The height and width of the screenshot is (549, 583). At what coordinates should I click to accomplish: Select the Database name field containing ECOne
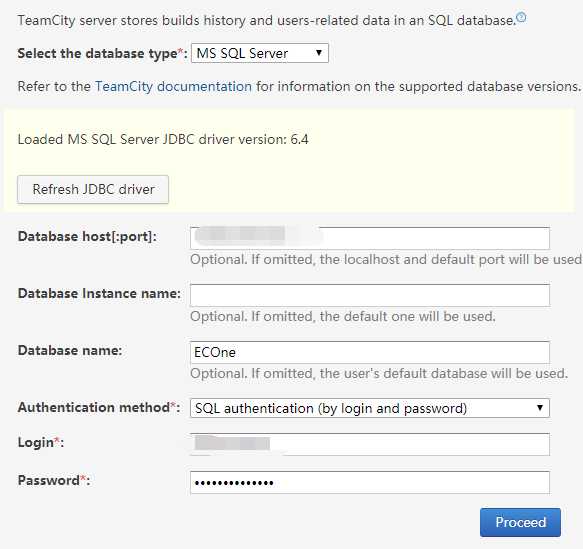click(x=370, y=352)
